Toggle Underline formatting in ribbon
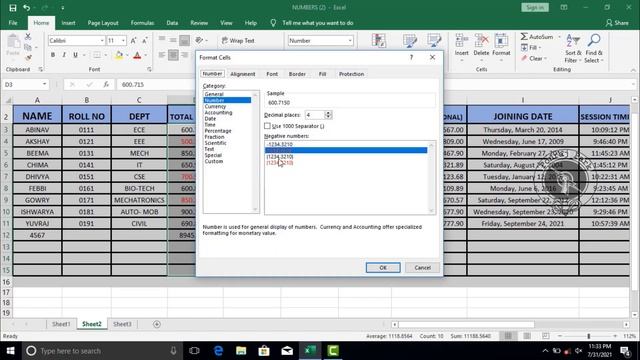The height and width of the screenshot is (360, 640). click(x=75, y=55)
